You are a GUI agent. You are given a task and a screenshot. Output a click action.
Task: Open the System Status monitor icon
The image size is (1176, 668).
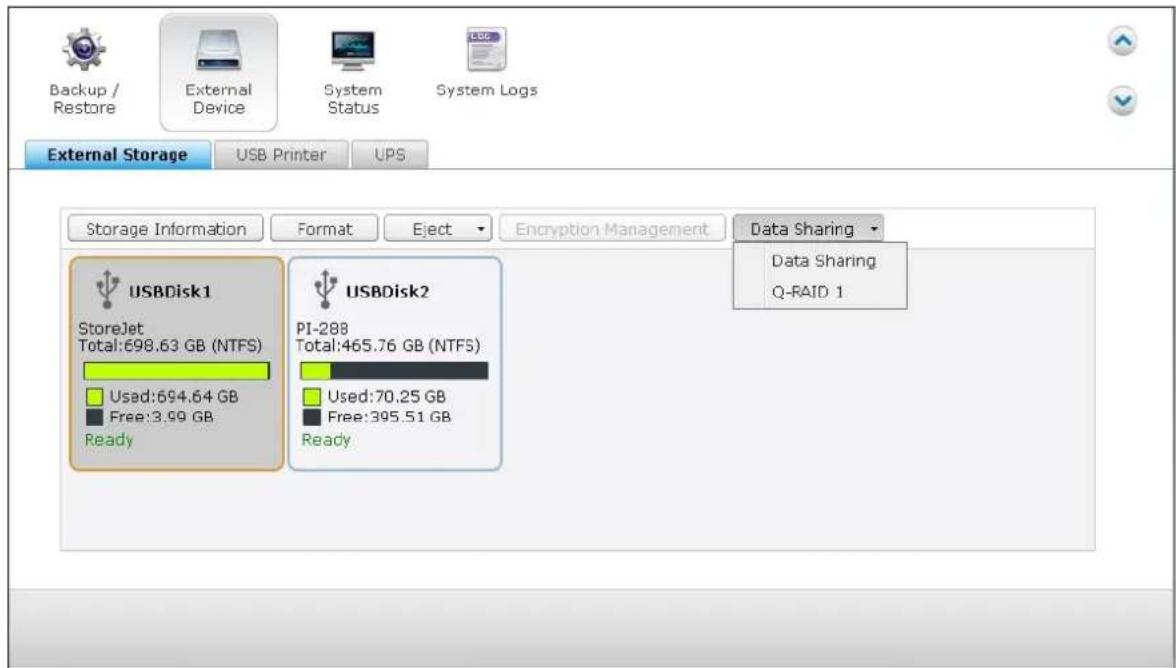pos(353,50)
